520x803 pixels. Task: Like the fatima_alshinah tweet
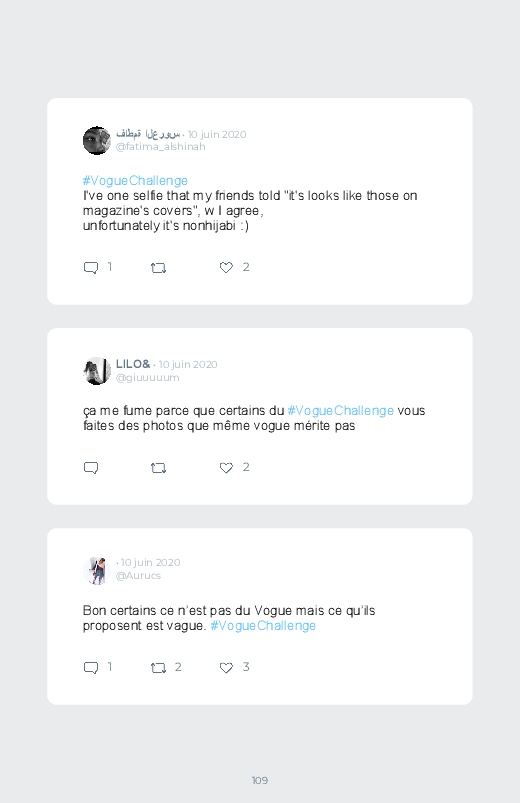click(226, 267)
